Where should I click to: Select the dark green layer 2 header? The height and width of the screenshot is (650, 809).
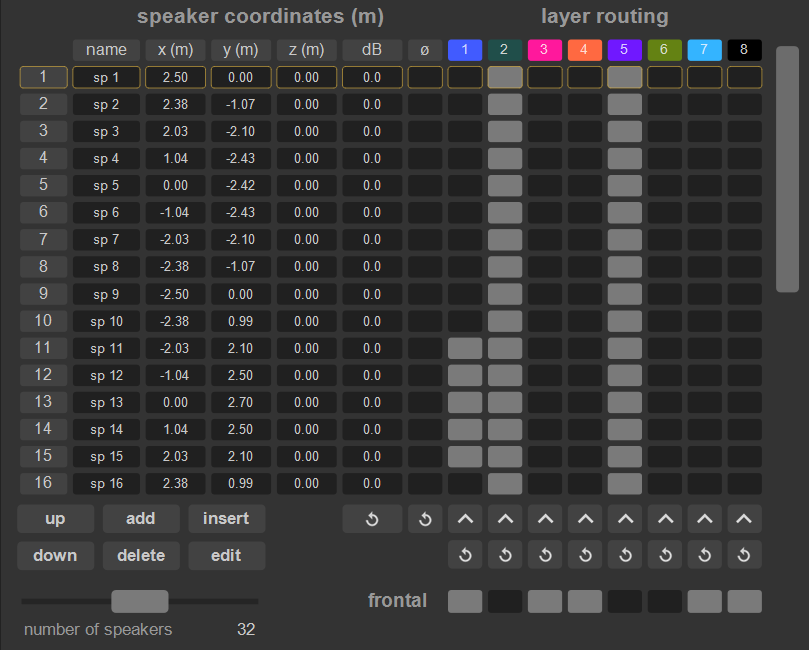point(505,50)
